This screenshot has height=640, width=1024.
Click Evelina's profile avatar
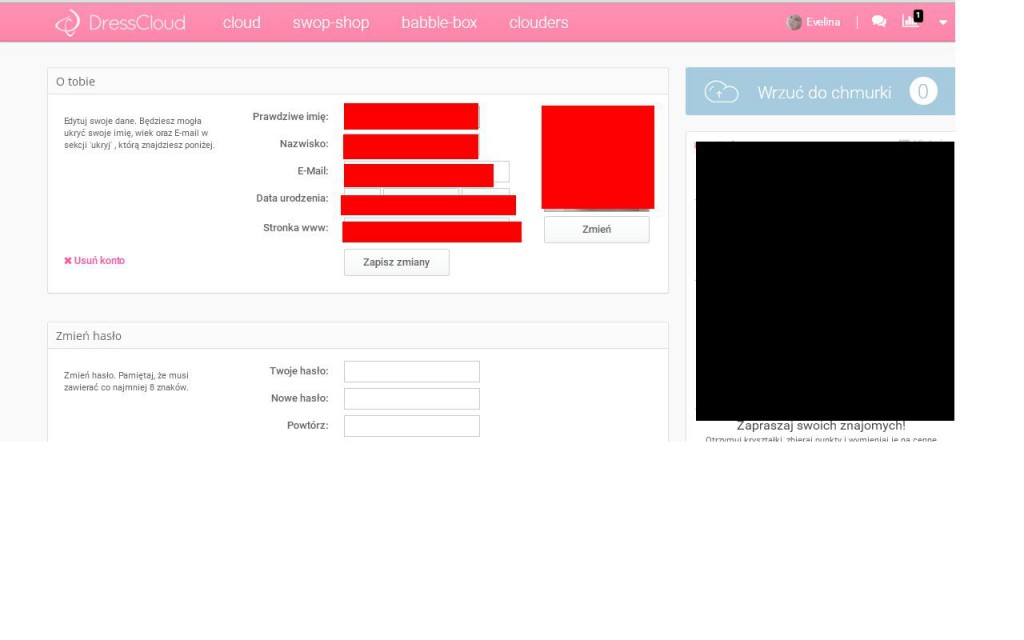tap(795, 22)
